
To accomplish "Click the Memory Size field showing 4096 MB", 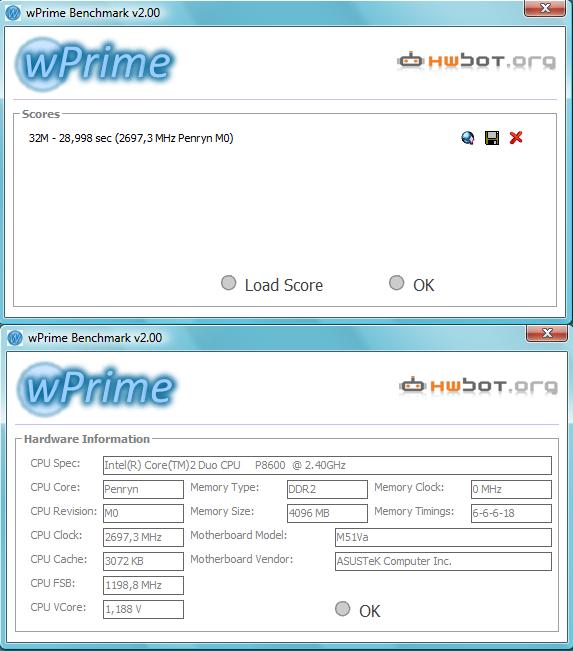I will click(x=327, y=513).
